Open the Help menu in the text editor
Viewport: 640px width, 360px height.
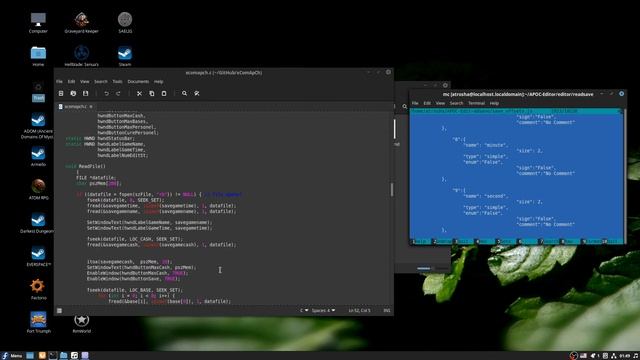tap(158, 82)
